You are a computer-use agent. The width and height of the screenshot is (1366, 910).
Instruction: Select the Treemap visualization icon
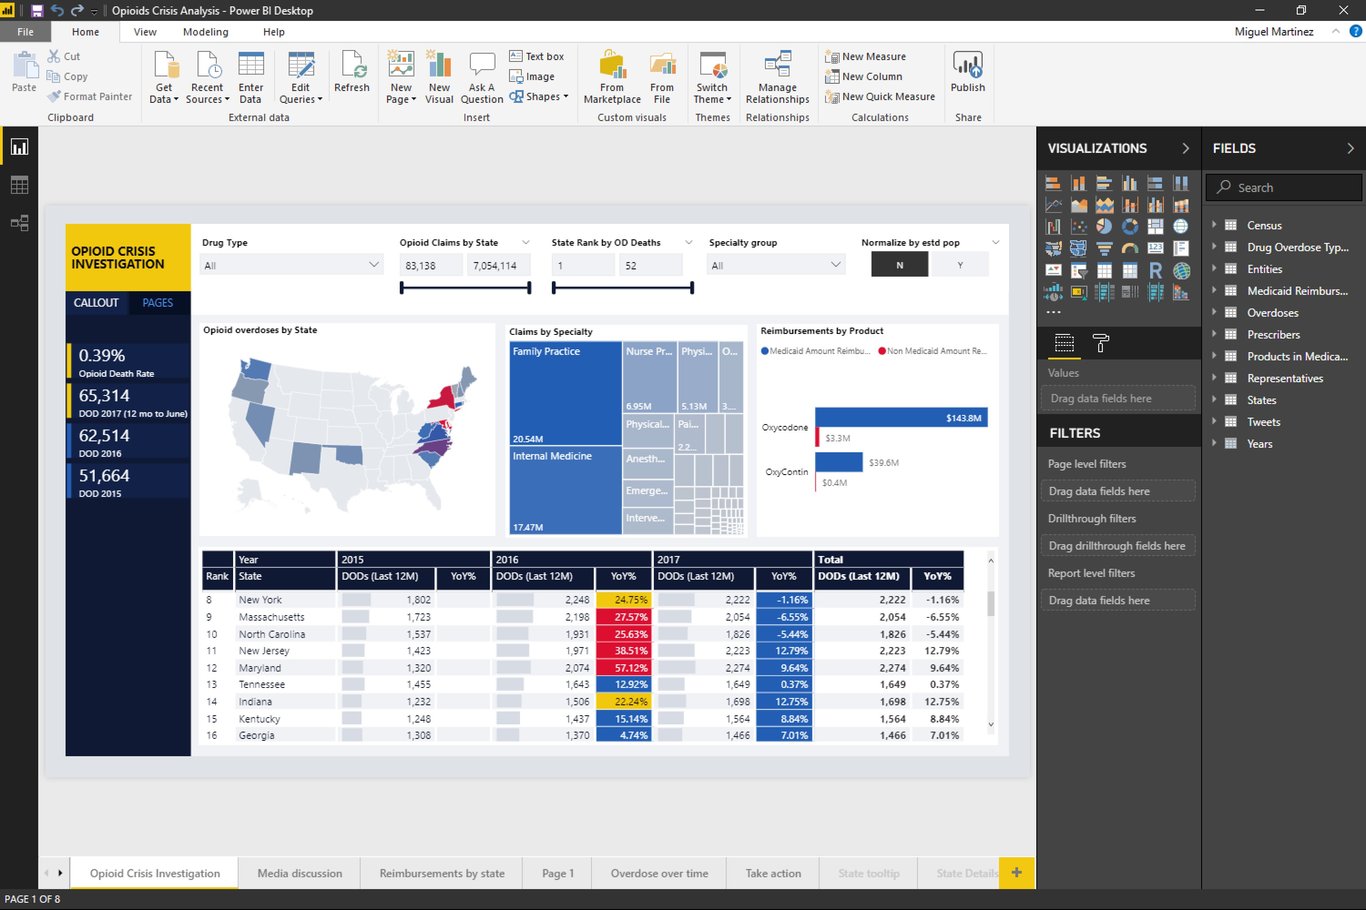click(x=1156, y=225)
